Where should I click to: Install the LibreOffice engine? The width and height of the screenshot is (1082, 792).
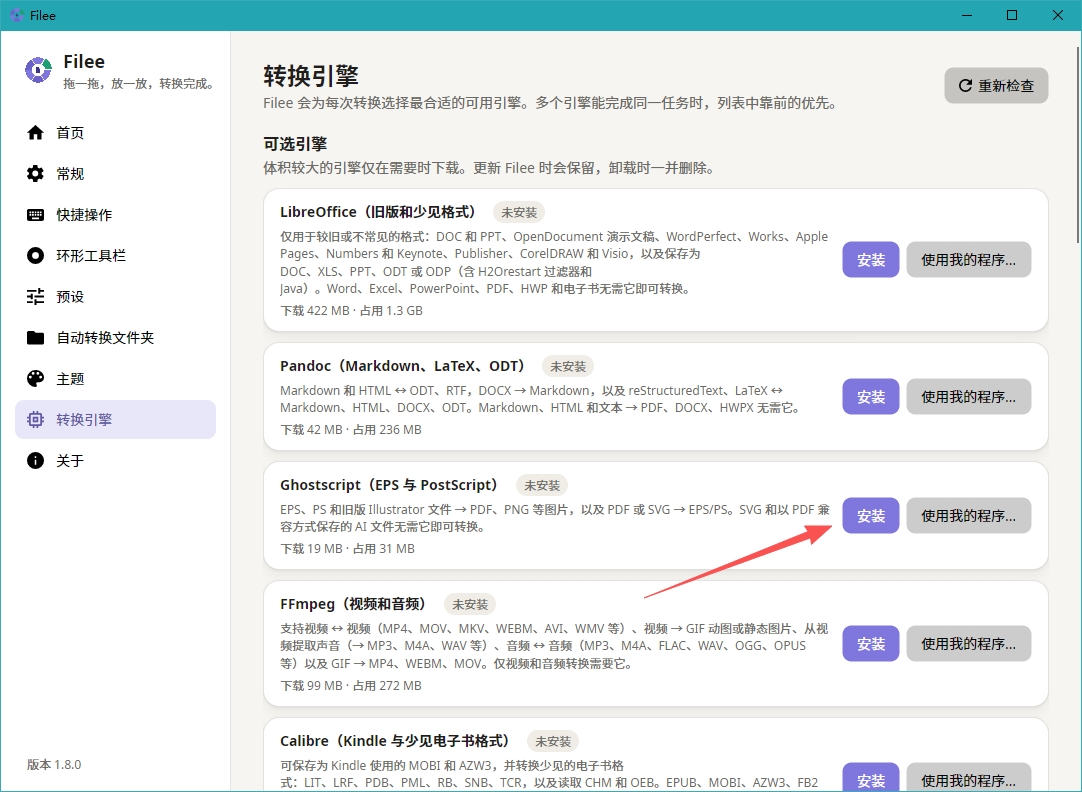(x=870, y=259)
